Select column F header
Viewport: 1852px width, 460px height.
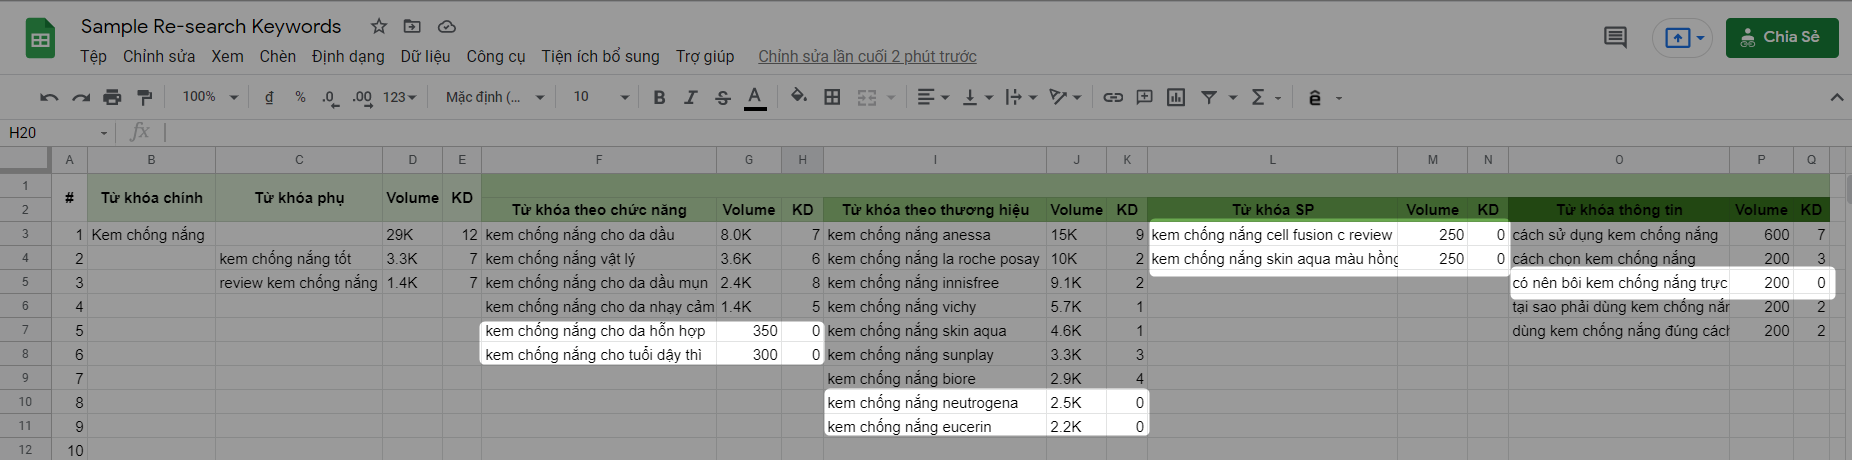[598, 159]
